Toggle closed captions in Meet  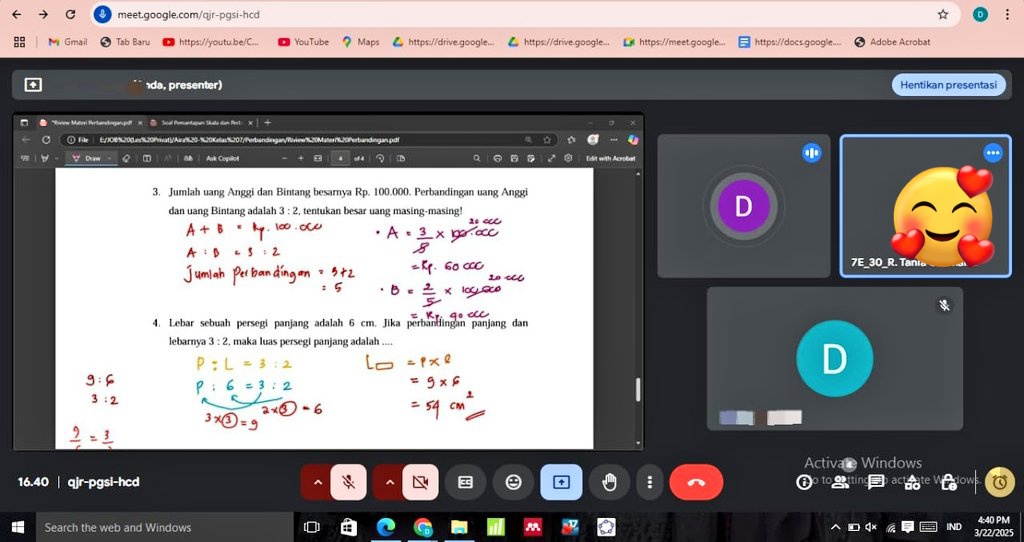(465, 482)
